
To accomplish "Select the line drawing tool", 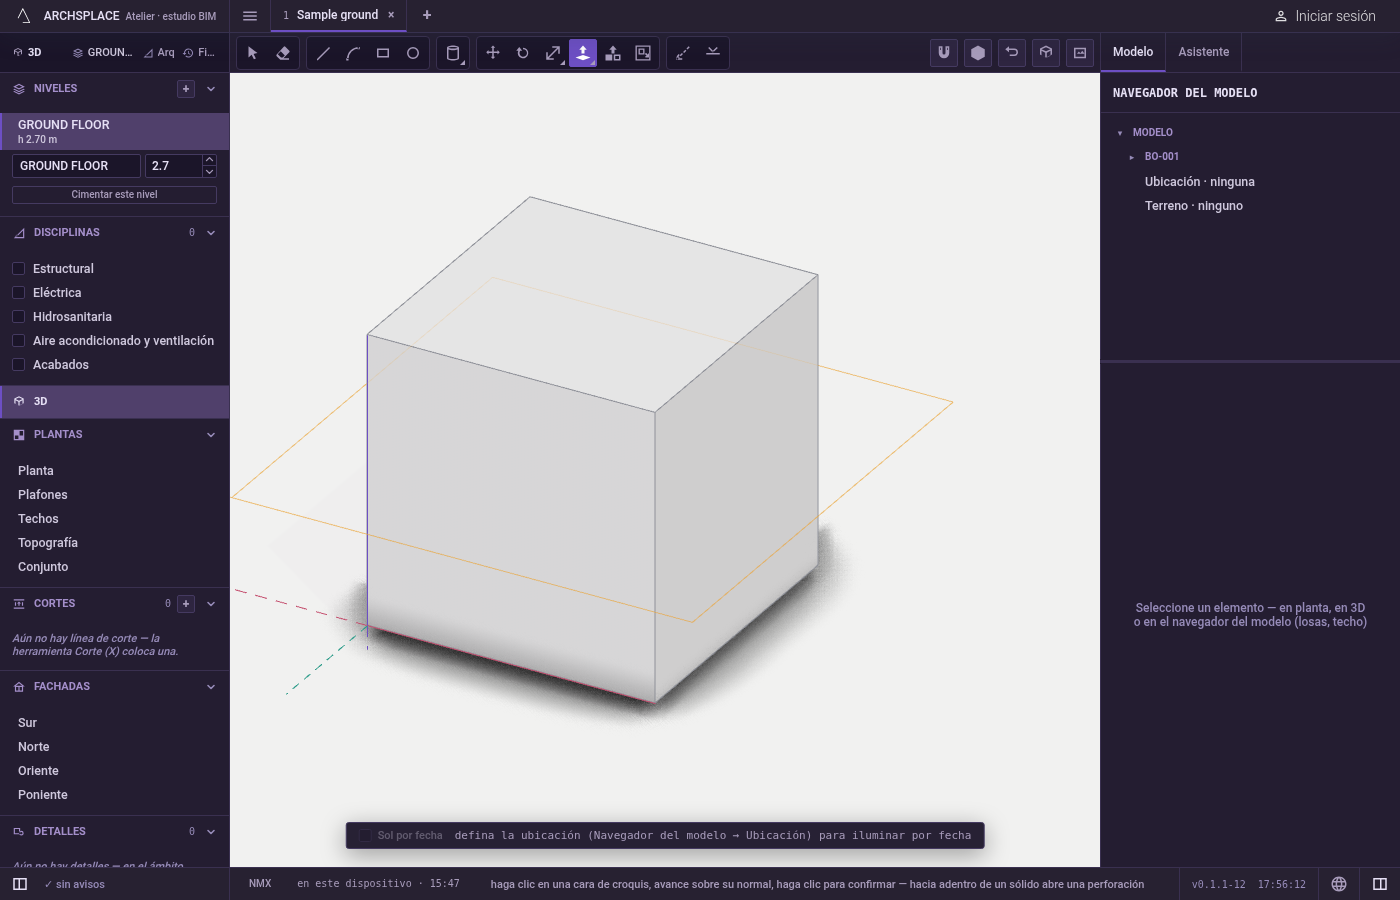I will [323, 53].
